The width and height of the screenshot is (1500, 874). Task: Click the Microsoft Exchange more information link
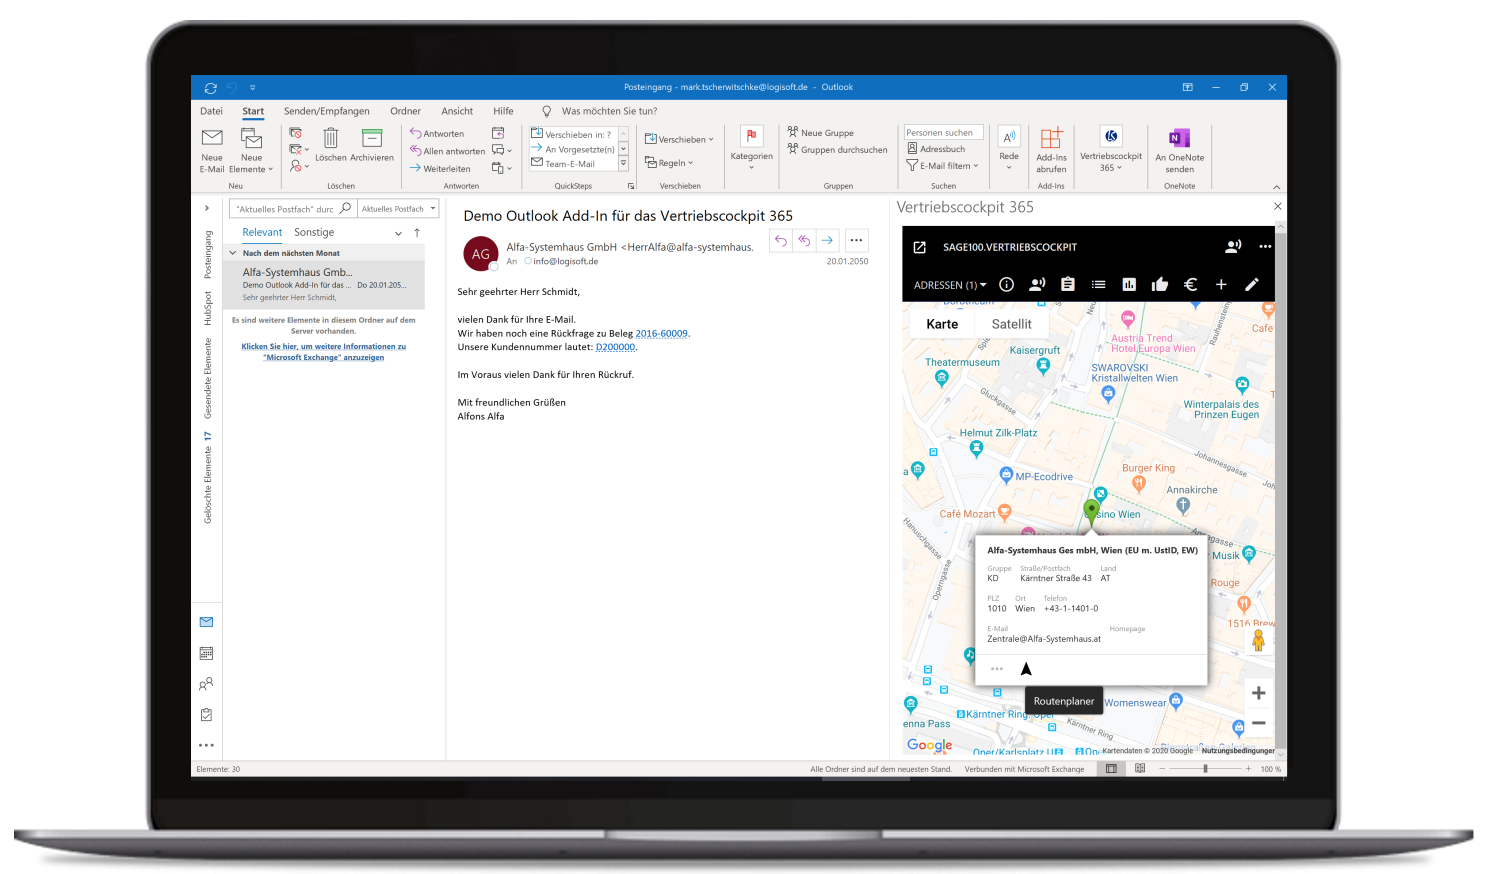(x=323, y=352)
